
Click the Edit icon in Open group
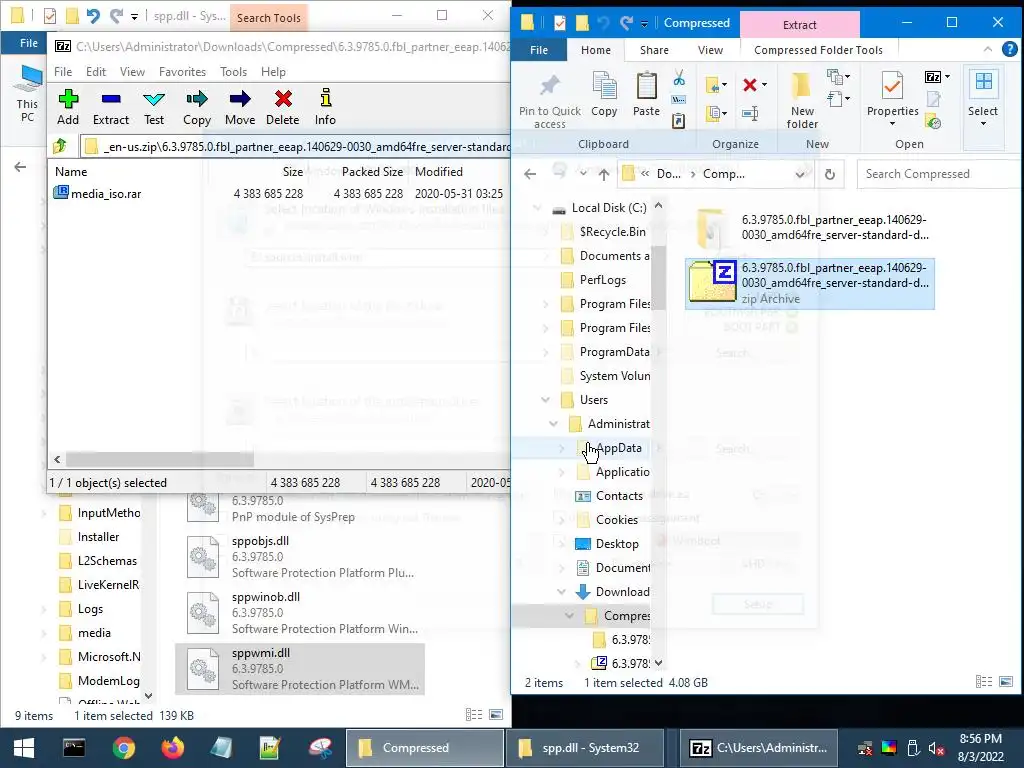tap(934, 99)
